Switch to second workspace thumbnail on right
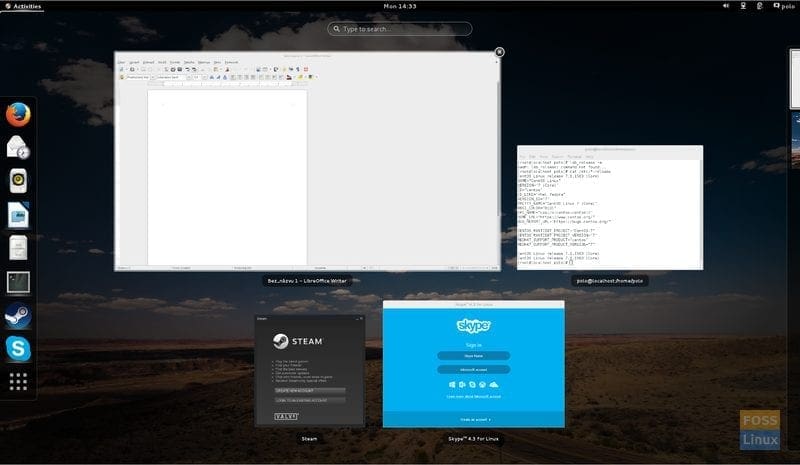 pyautogui.click(x=795, y=141)
